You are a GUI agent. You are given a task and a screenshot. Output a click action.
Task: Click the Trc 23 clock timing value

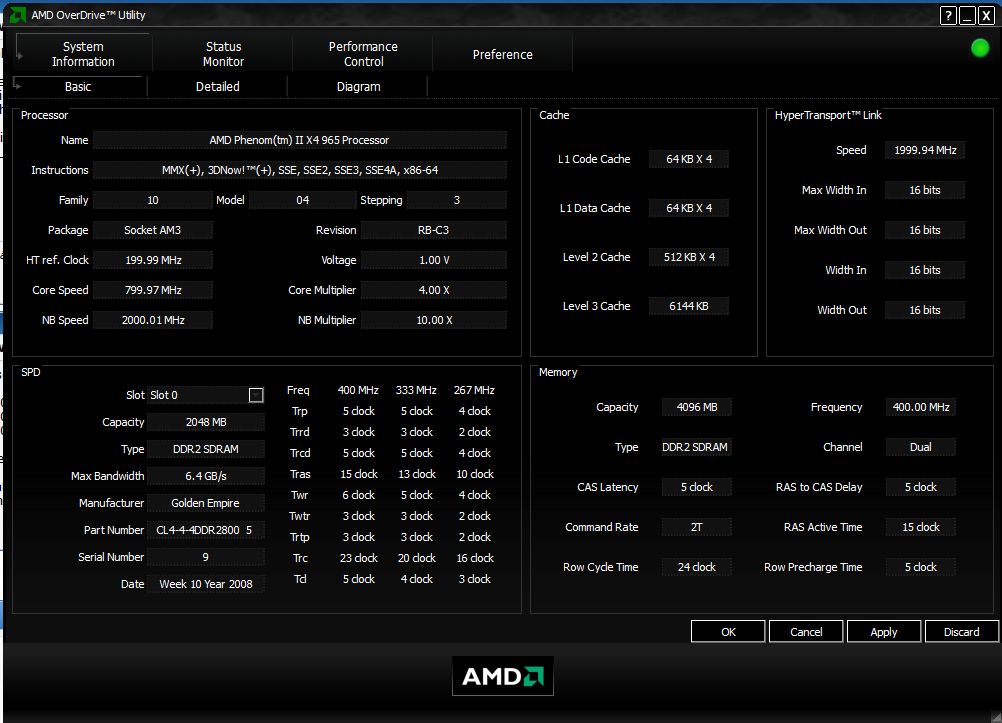358,558
